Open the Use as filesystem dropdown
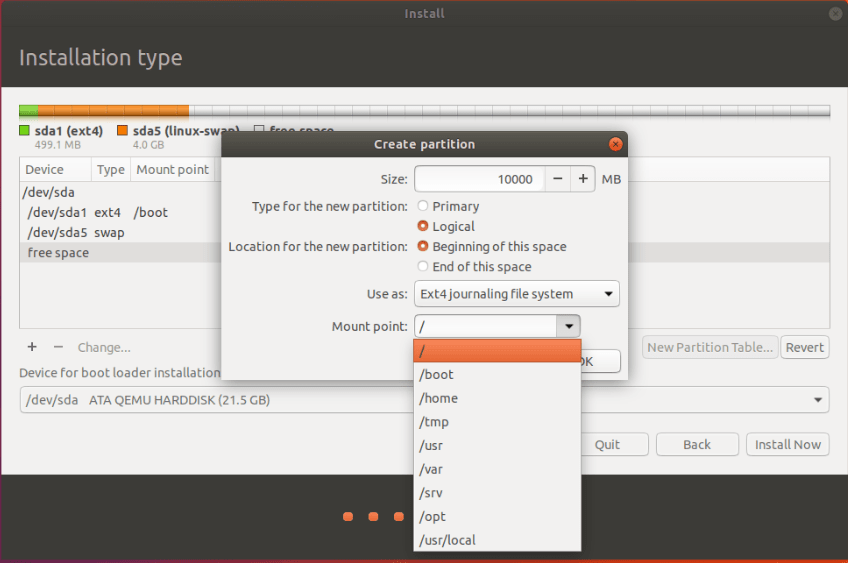Screen dimensions: 848x563 tap(517, 294)
